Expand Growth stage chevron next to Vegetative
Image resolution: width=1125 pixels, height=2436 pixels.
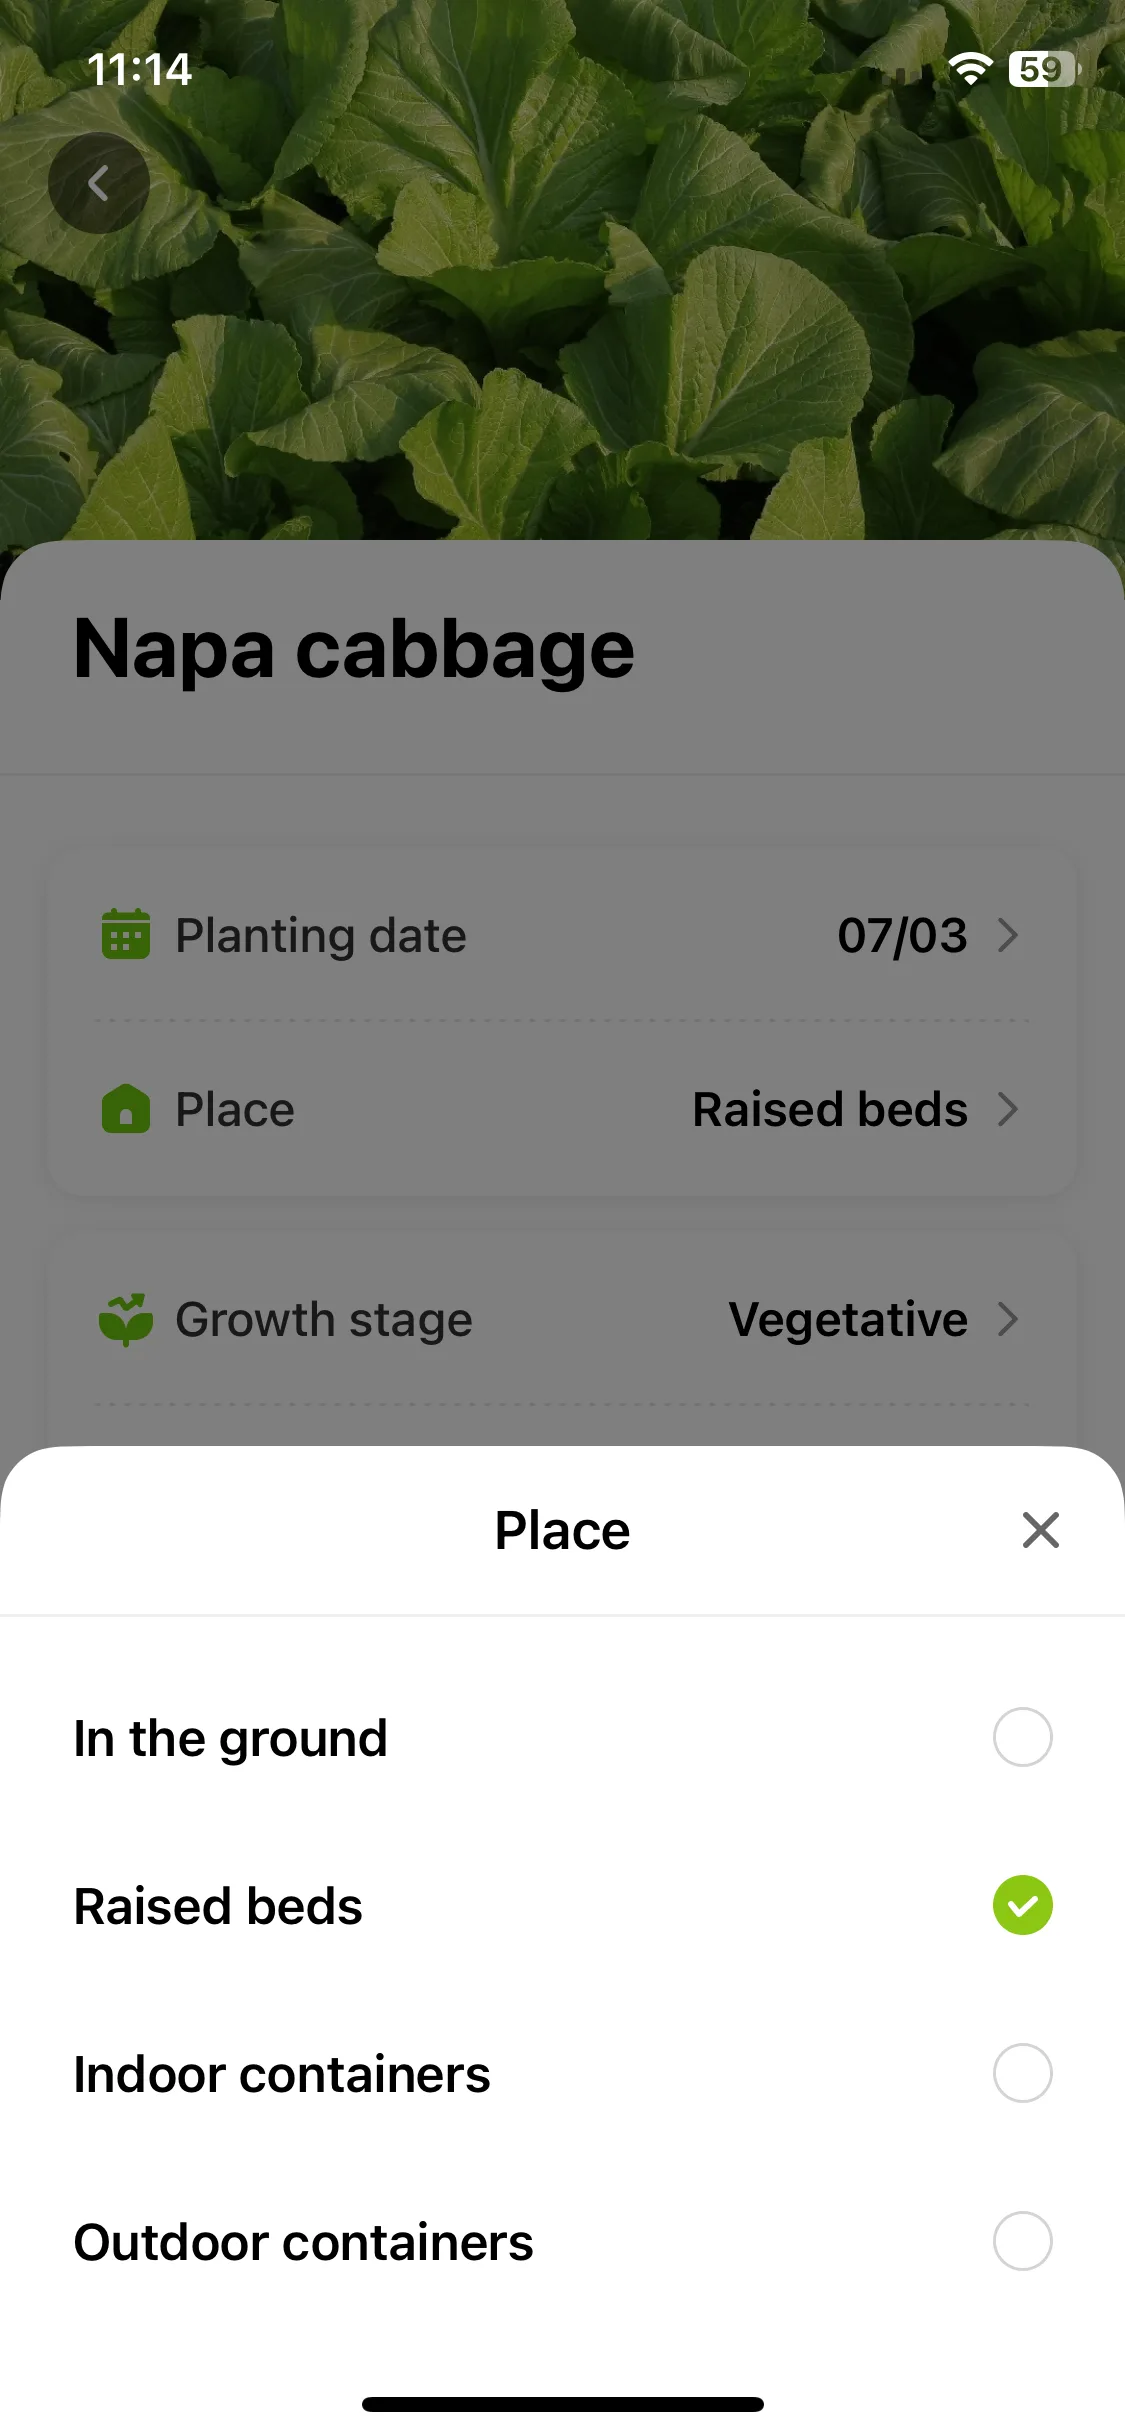tap(1008, 1319)
